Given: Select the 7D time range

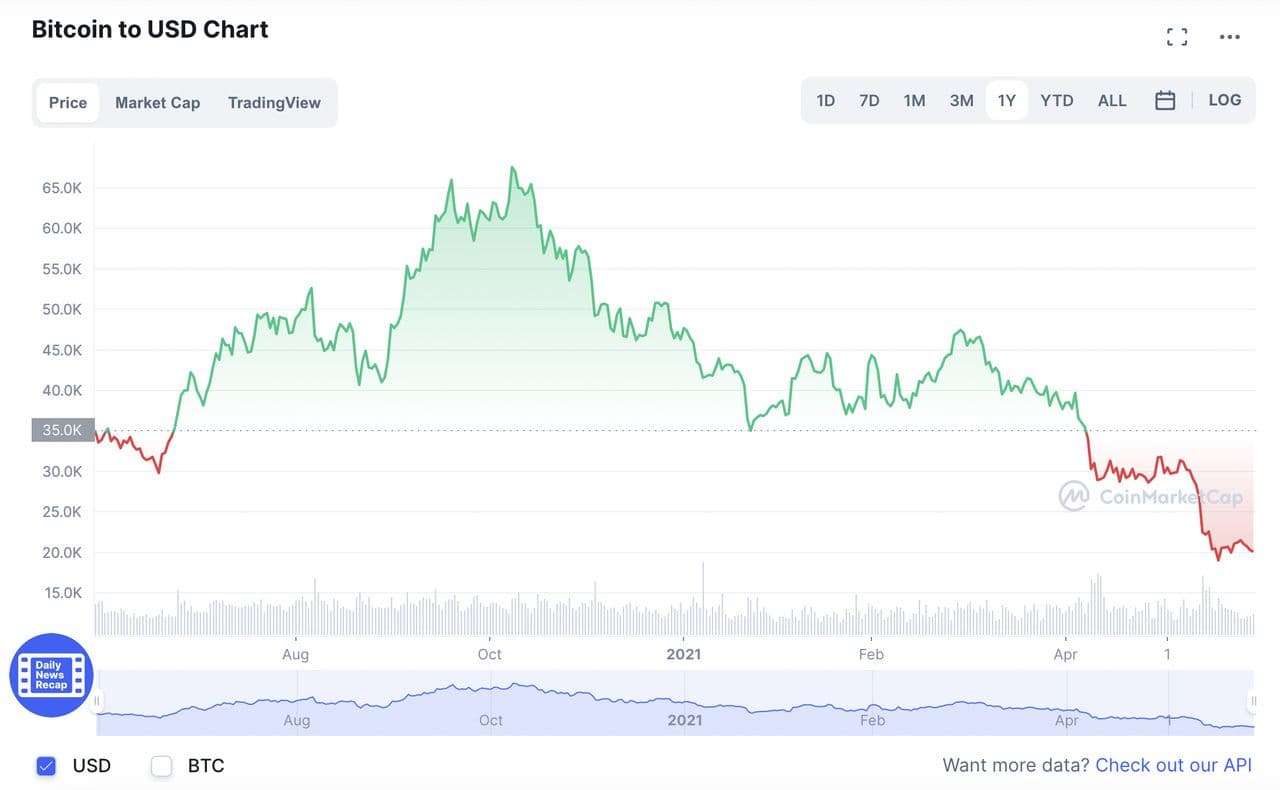Looking at the screenshot, I should 869,100.
